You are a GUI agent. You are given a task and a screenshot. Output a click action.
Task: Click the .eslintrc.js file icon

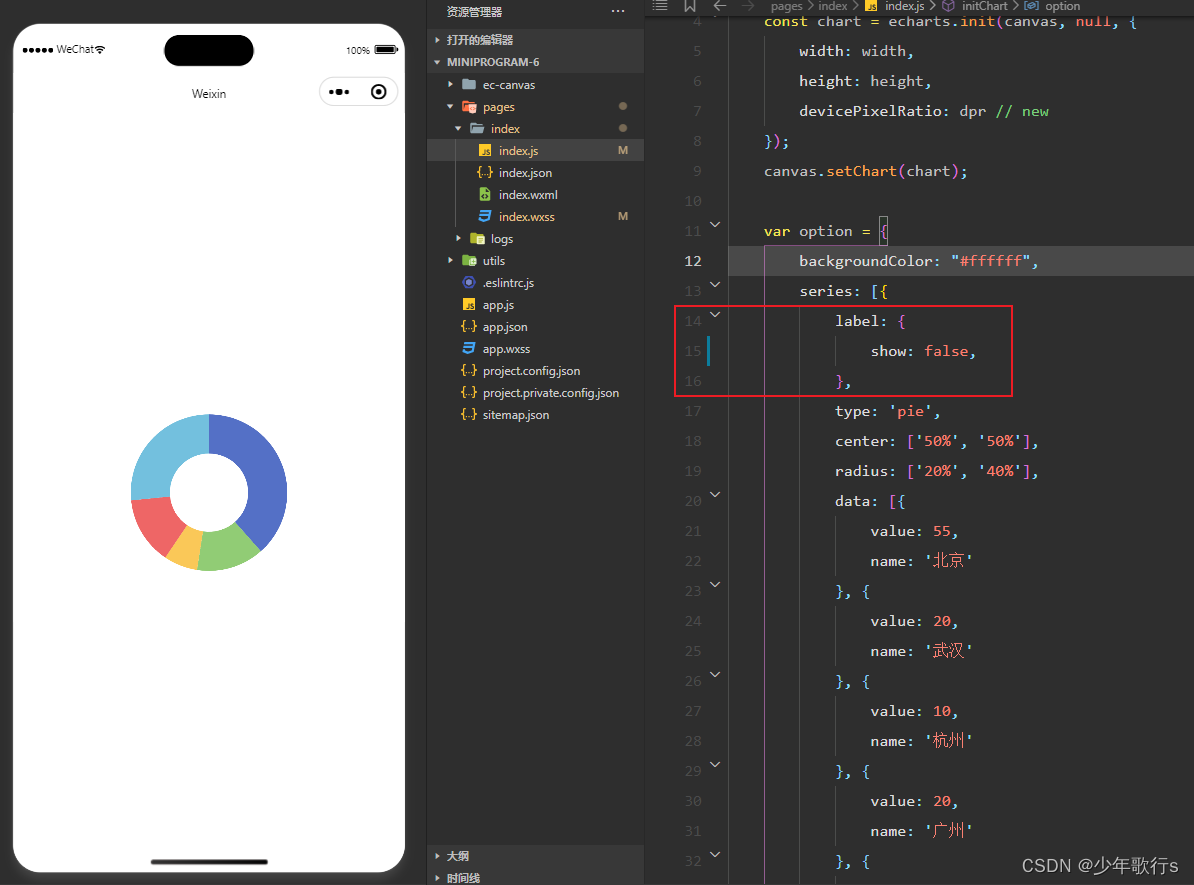[x=469, y=283]
